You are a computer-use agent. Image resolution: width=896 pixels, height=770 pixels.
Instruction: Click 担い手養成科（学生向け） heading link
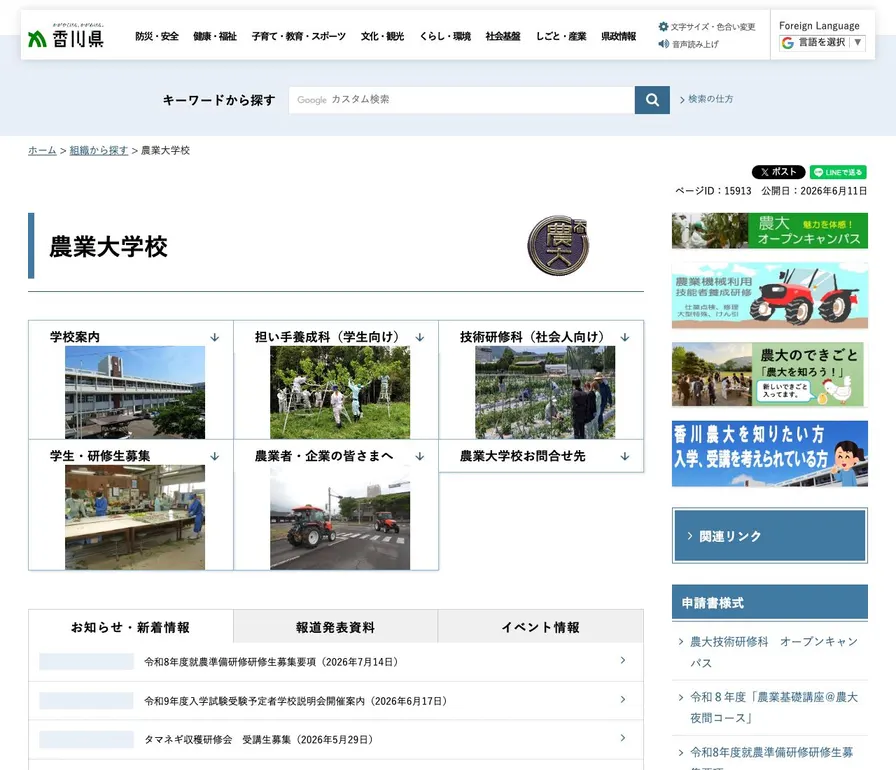tap(327, 337)
